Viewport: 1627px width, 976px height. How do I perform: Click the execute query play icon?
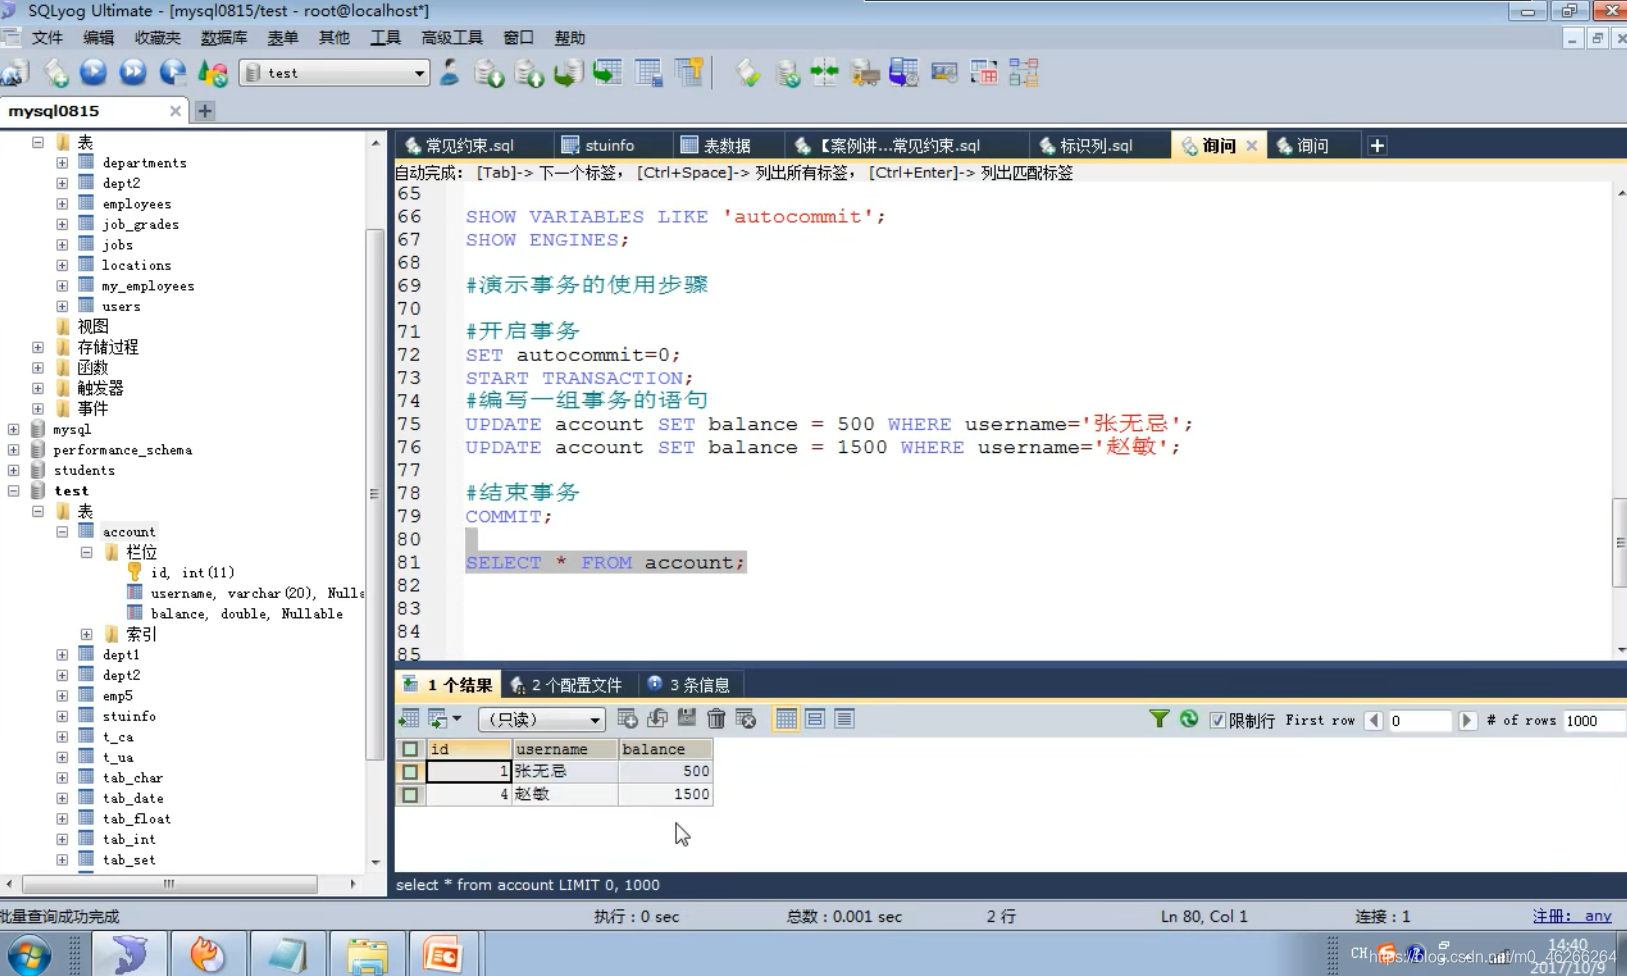coord(93,72)
